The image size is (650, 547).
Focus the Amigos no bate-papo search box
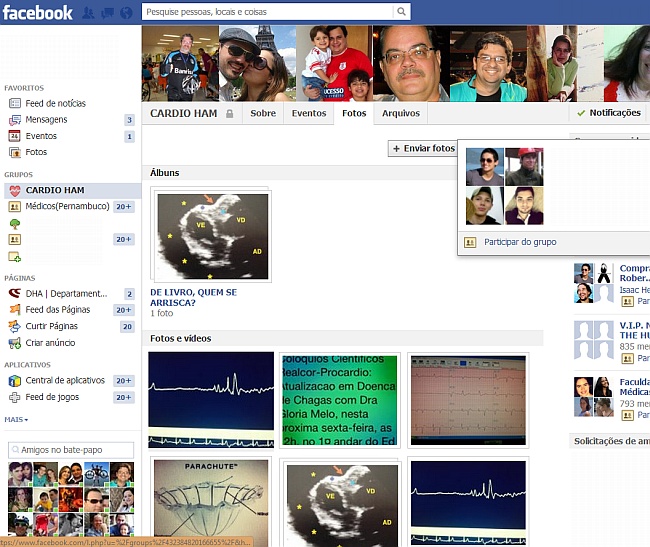click(x=71, y=450)
